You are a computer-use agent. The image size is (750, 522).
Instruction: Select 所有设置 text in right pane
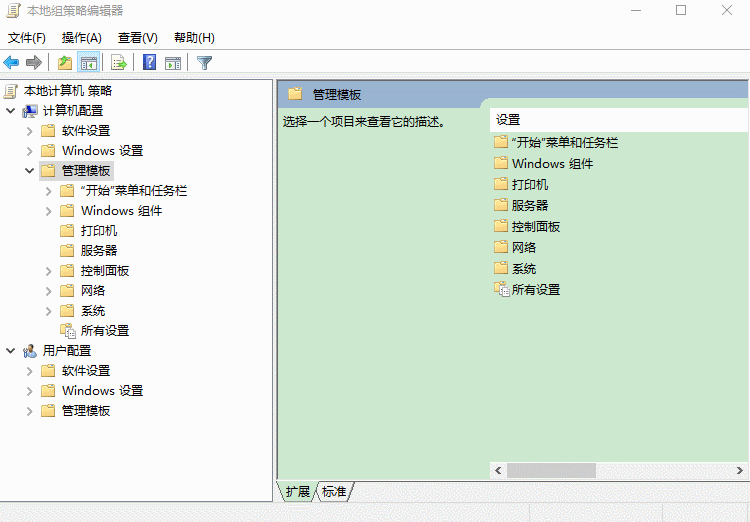point(536,289)
